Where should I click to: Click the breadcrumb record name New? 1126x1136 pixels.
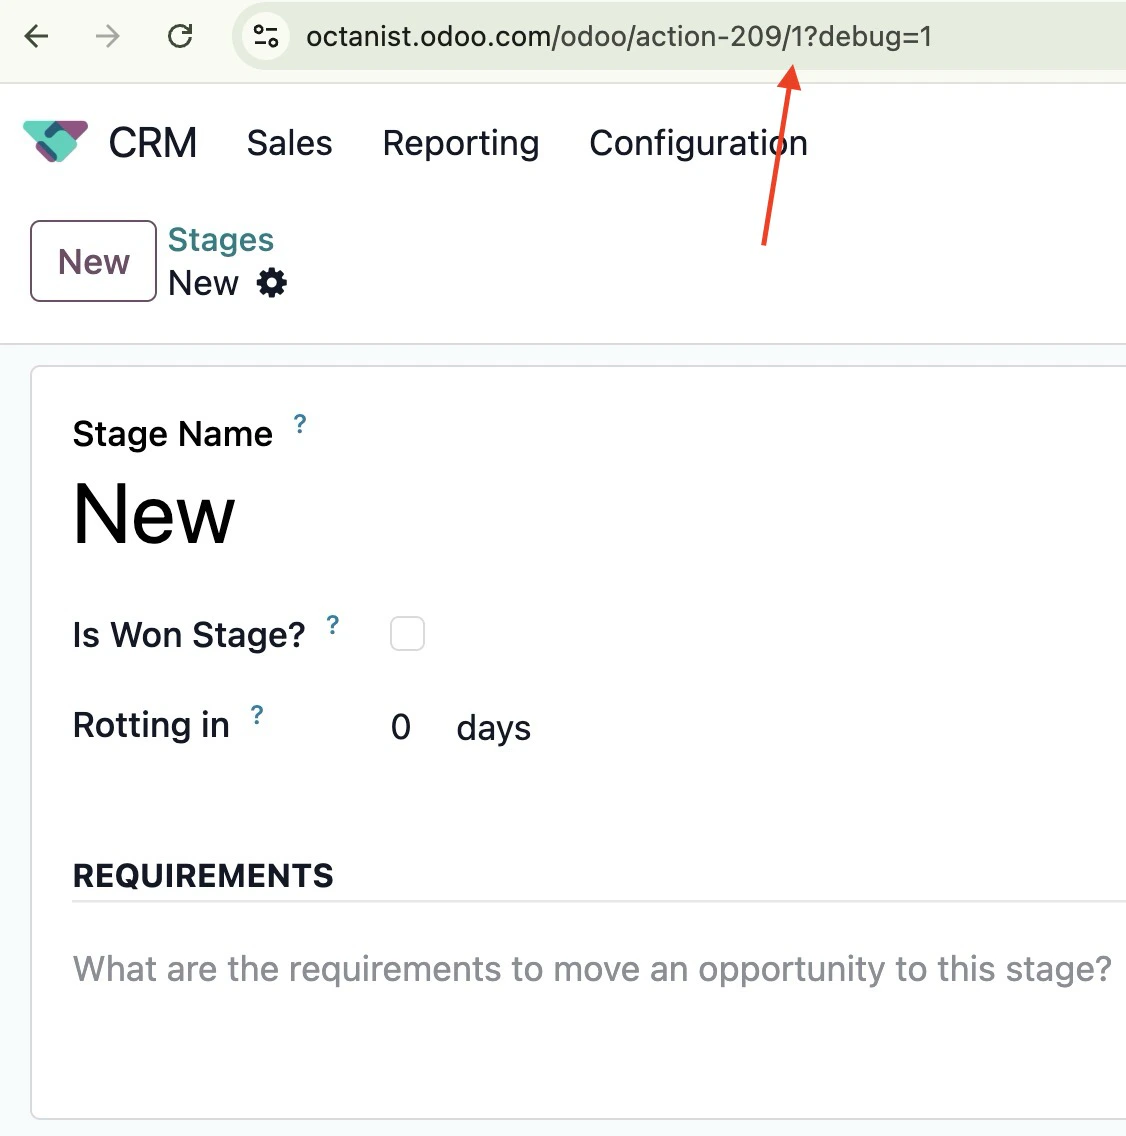204,283
